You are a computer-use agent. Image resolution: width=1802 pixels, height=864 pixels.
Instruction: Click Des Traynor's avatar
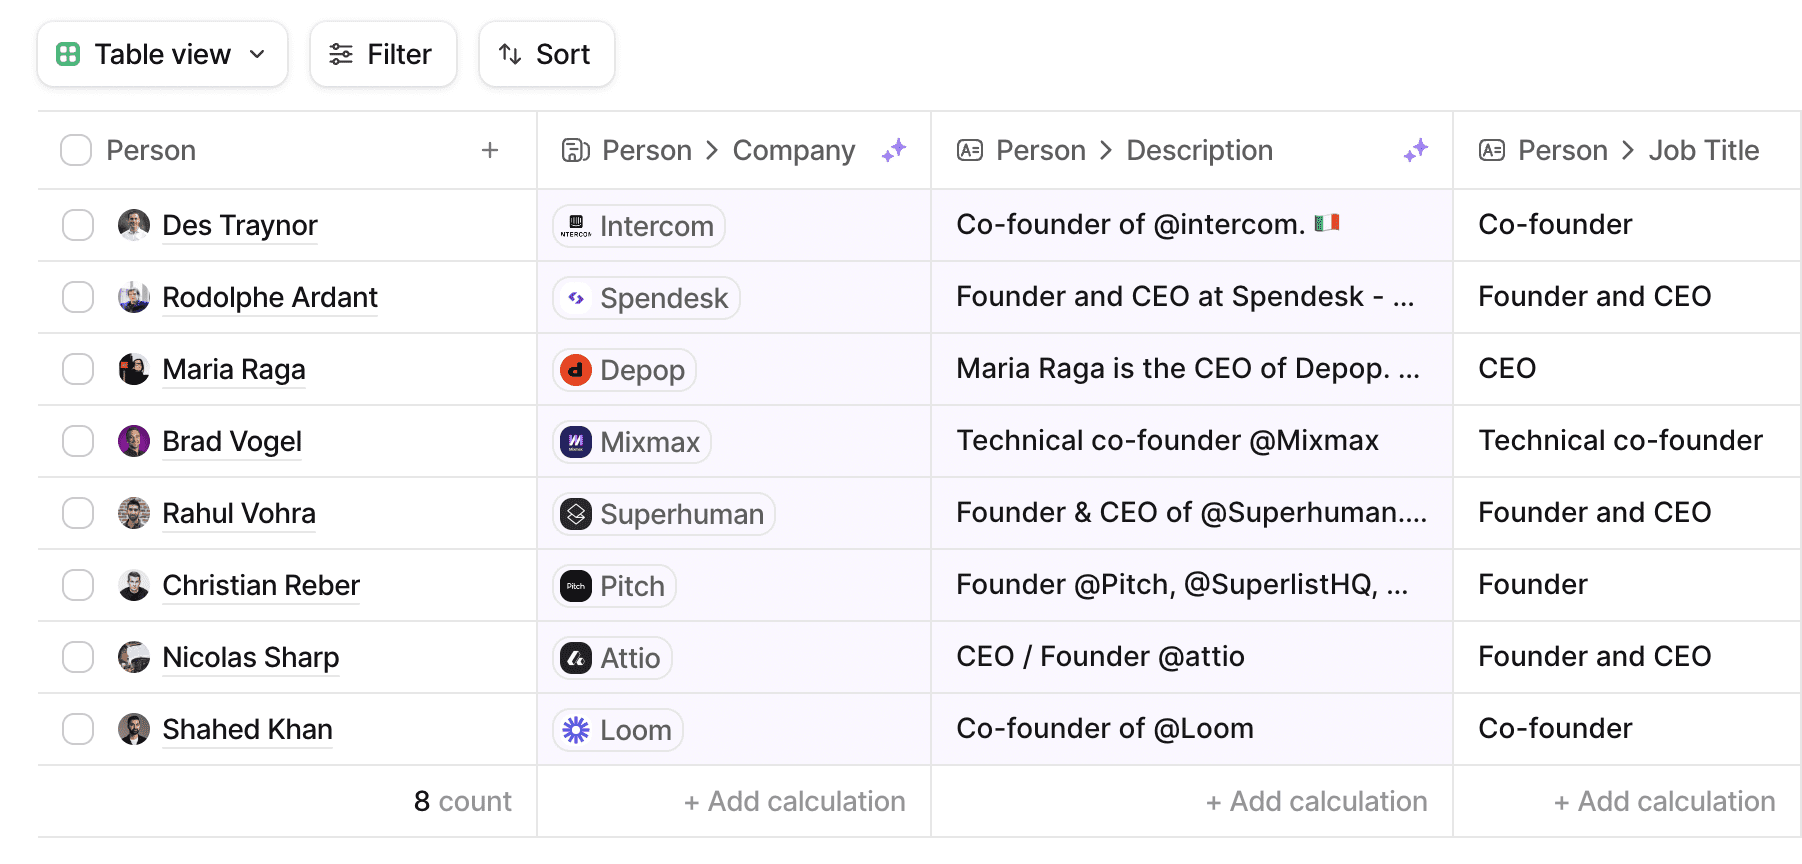coord(134,225)
